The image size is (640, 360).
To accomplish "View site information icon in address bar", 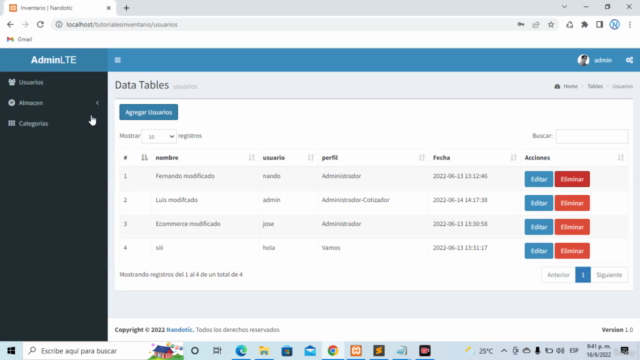I will pyautogui.click(x=59, y=24).
